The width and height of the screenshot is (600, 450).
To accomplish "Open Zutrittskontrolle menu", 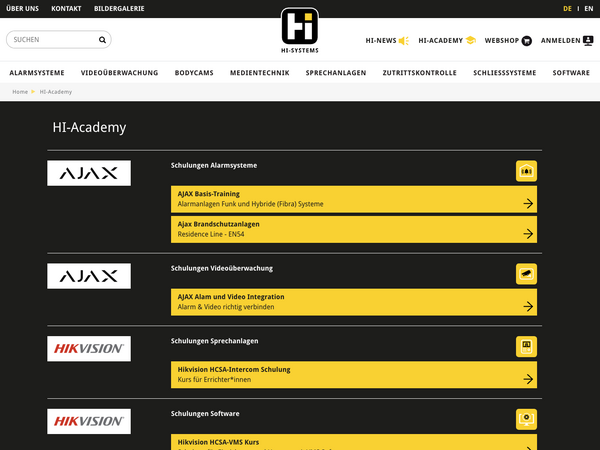I will pyautogui.click(x=419, y=73).
